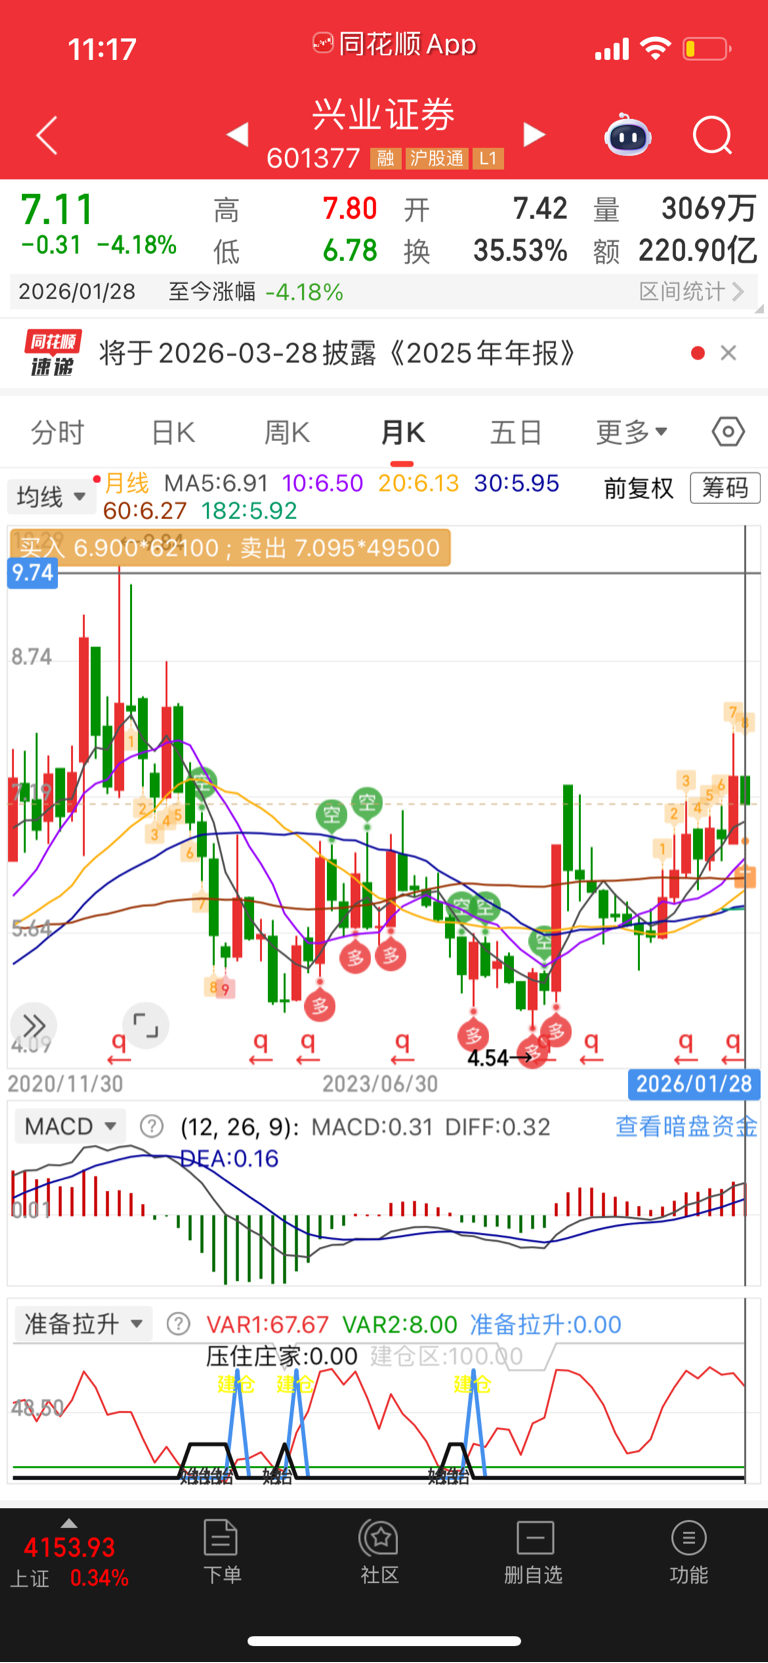Dismiss the annual report notice
768x1663 pixels.
729,353
